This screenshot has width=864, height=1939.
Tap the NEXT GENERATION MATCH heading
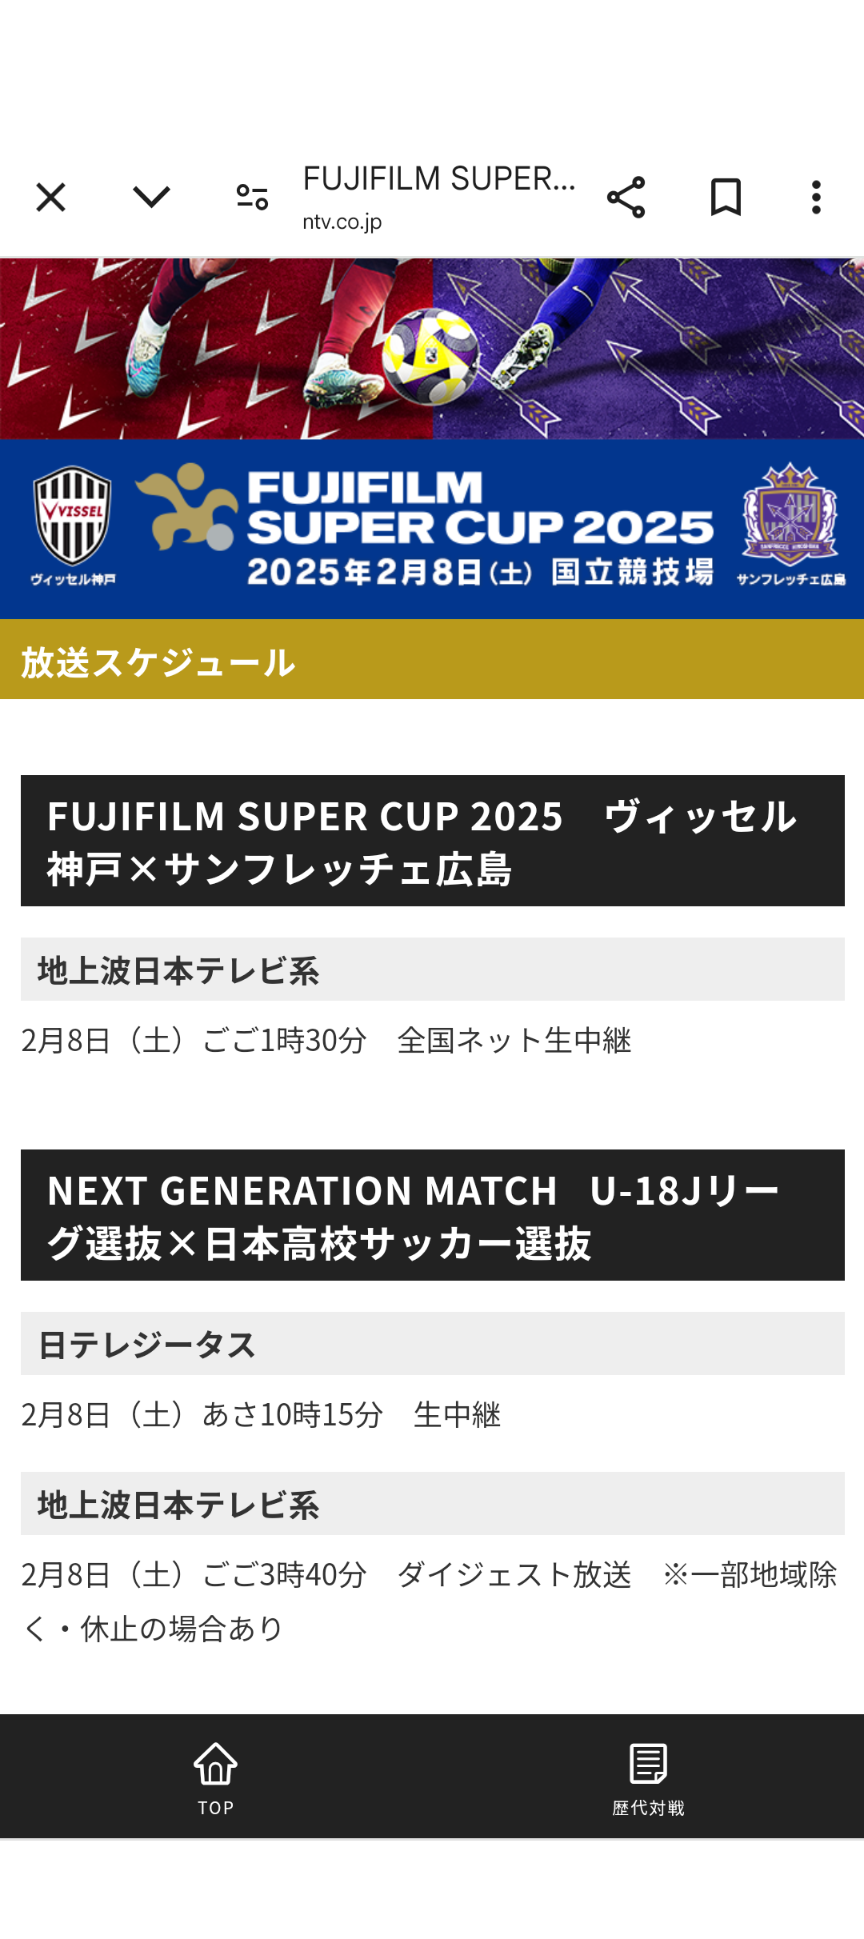(432, 1215)
